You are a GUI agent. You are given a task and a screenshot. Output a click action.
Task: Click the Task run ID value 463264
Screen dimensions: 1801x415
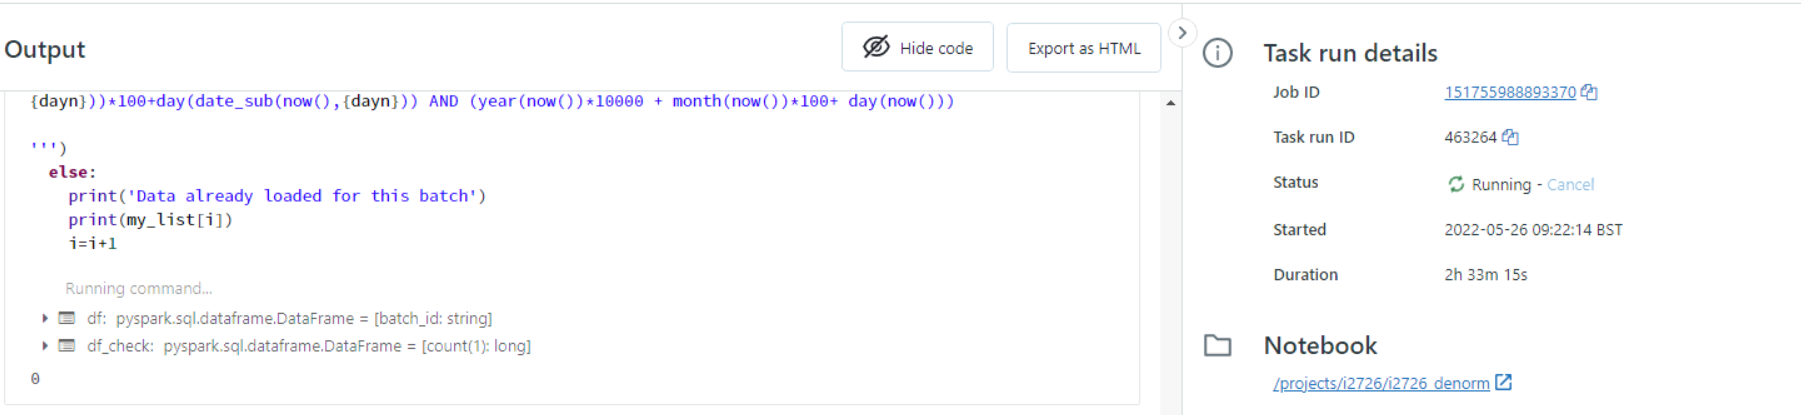click(x=1470, y=137)
